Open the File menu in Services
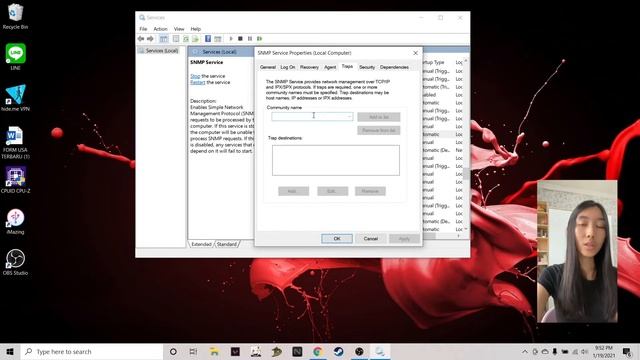 (x=143, y=29)
